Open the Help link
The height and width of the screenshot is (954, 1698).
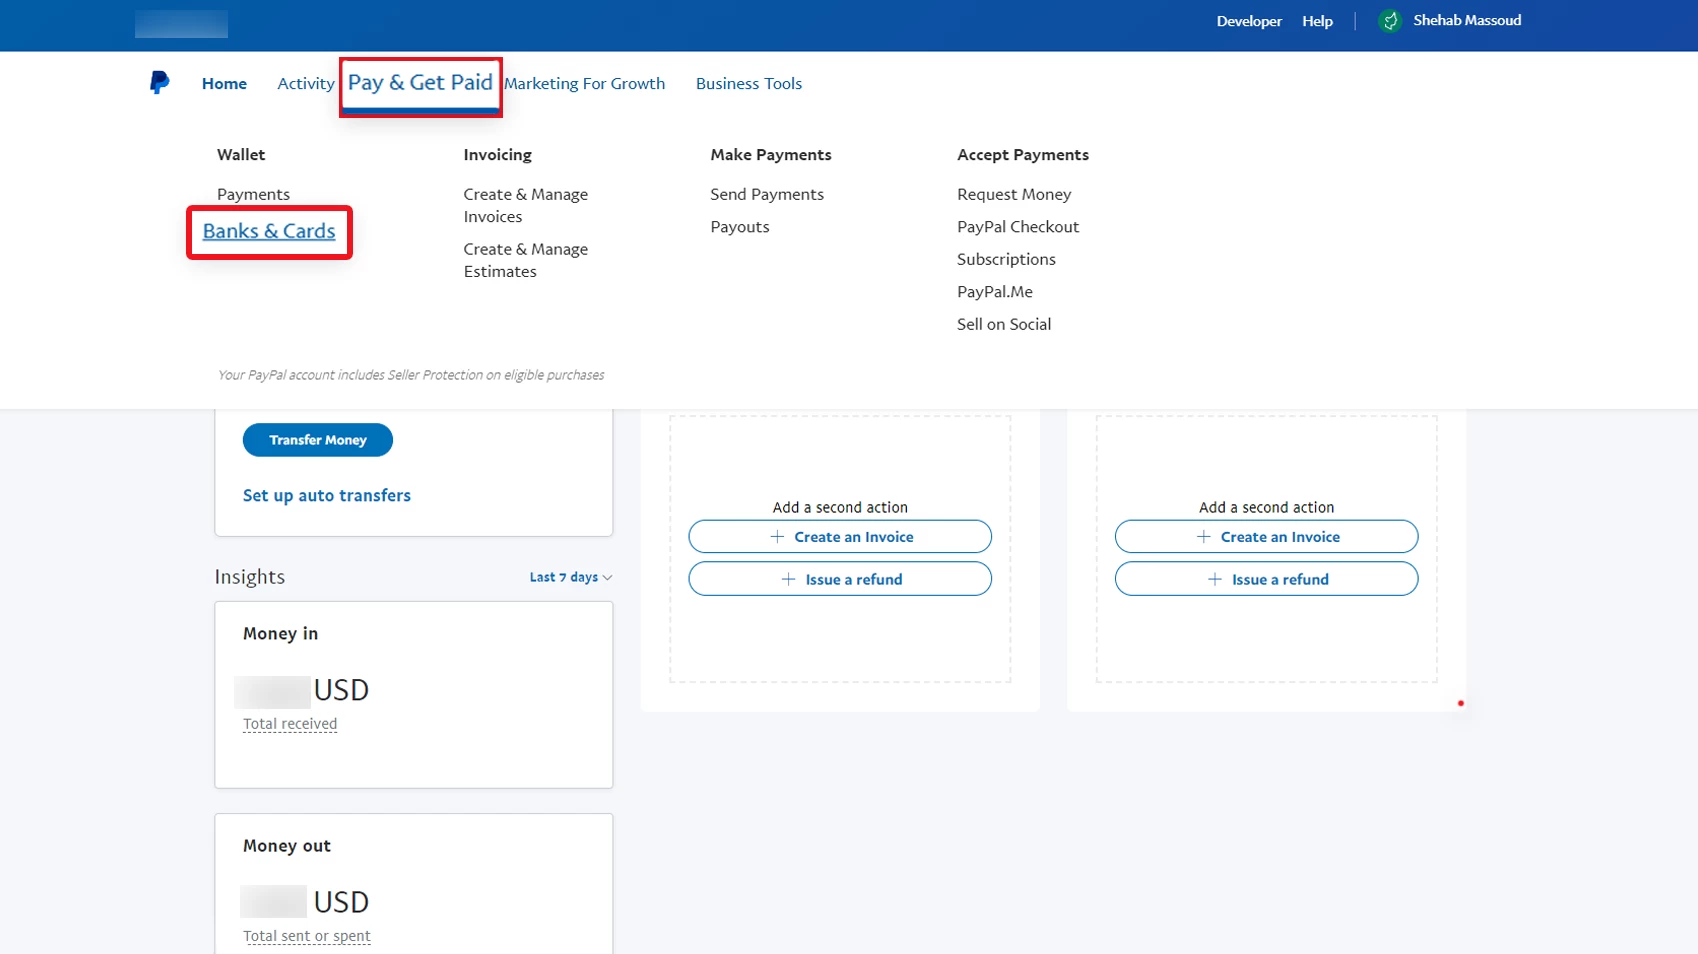(x=1317, y=21)
